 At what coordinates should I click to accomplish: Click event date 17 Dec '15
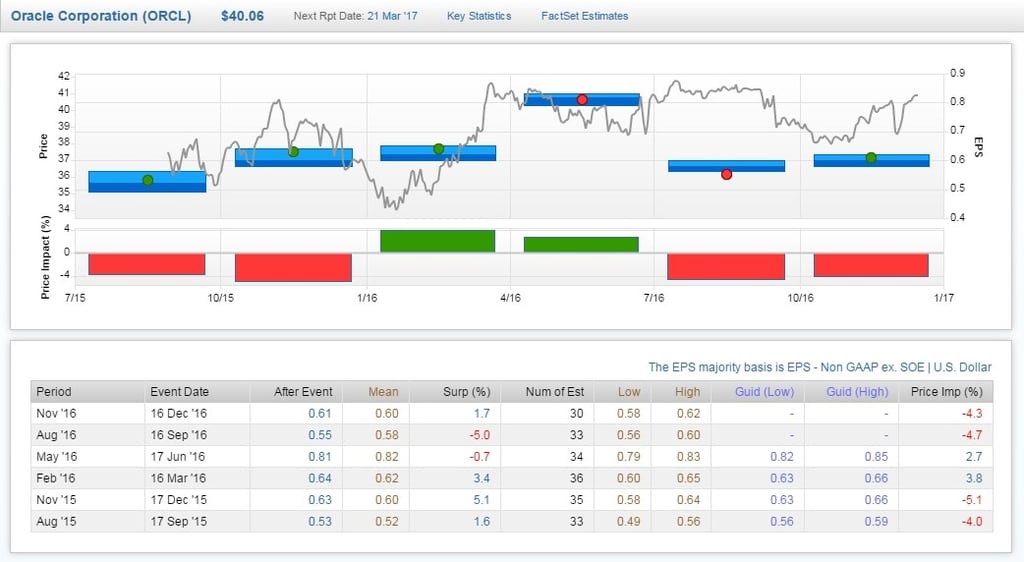tap(178, 499)
